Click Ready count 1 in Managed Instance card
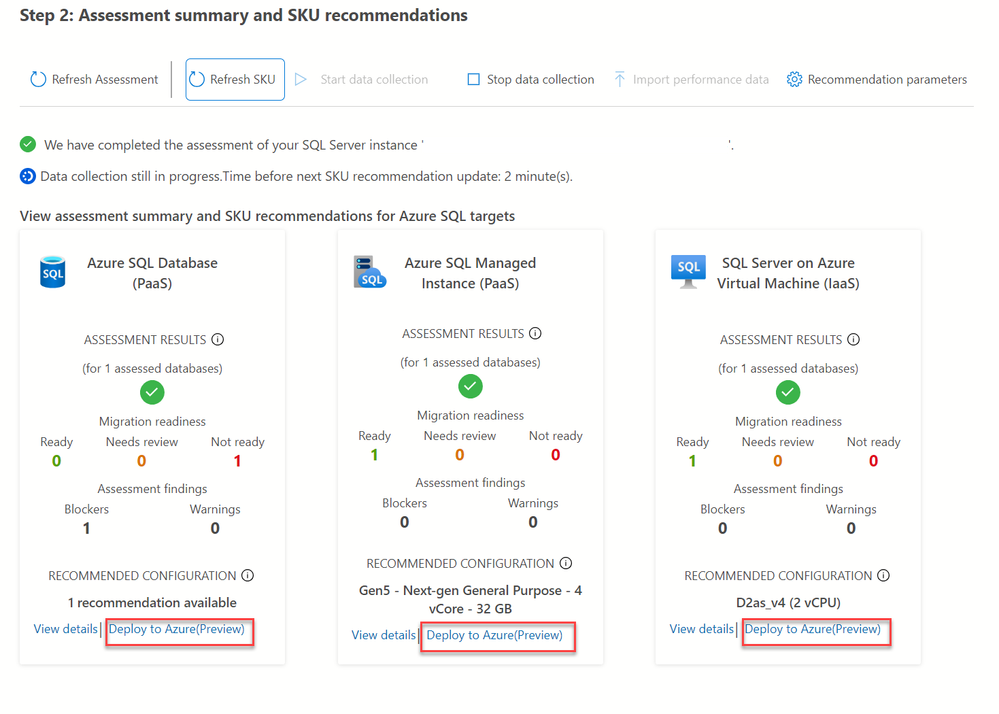Image resolution: width=999 pixels, height=714 pixels. [375, 455]
